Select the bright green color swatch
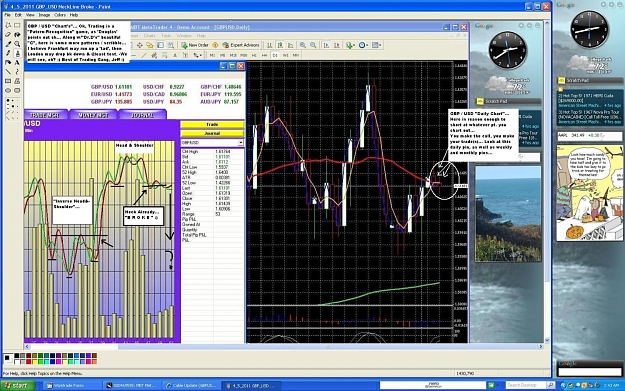 click(x=41, y=362)
